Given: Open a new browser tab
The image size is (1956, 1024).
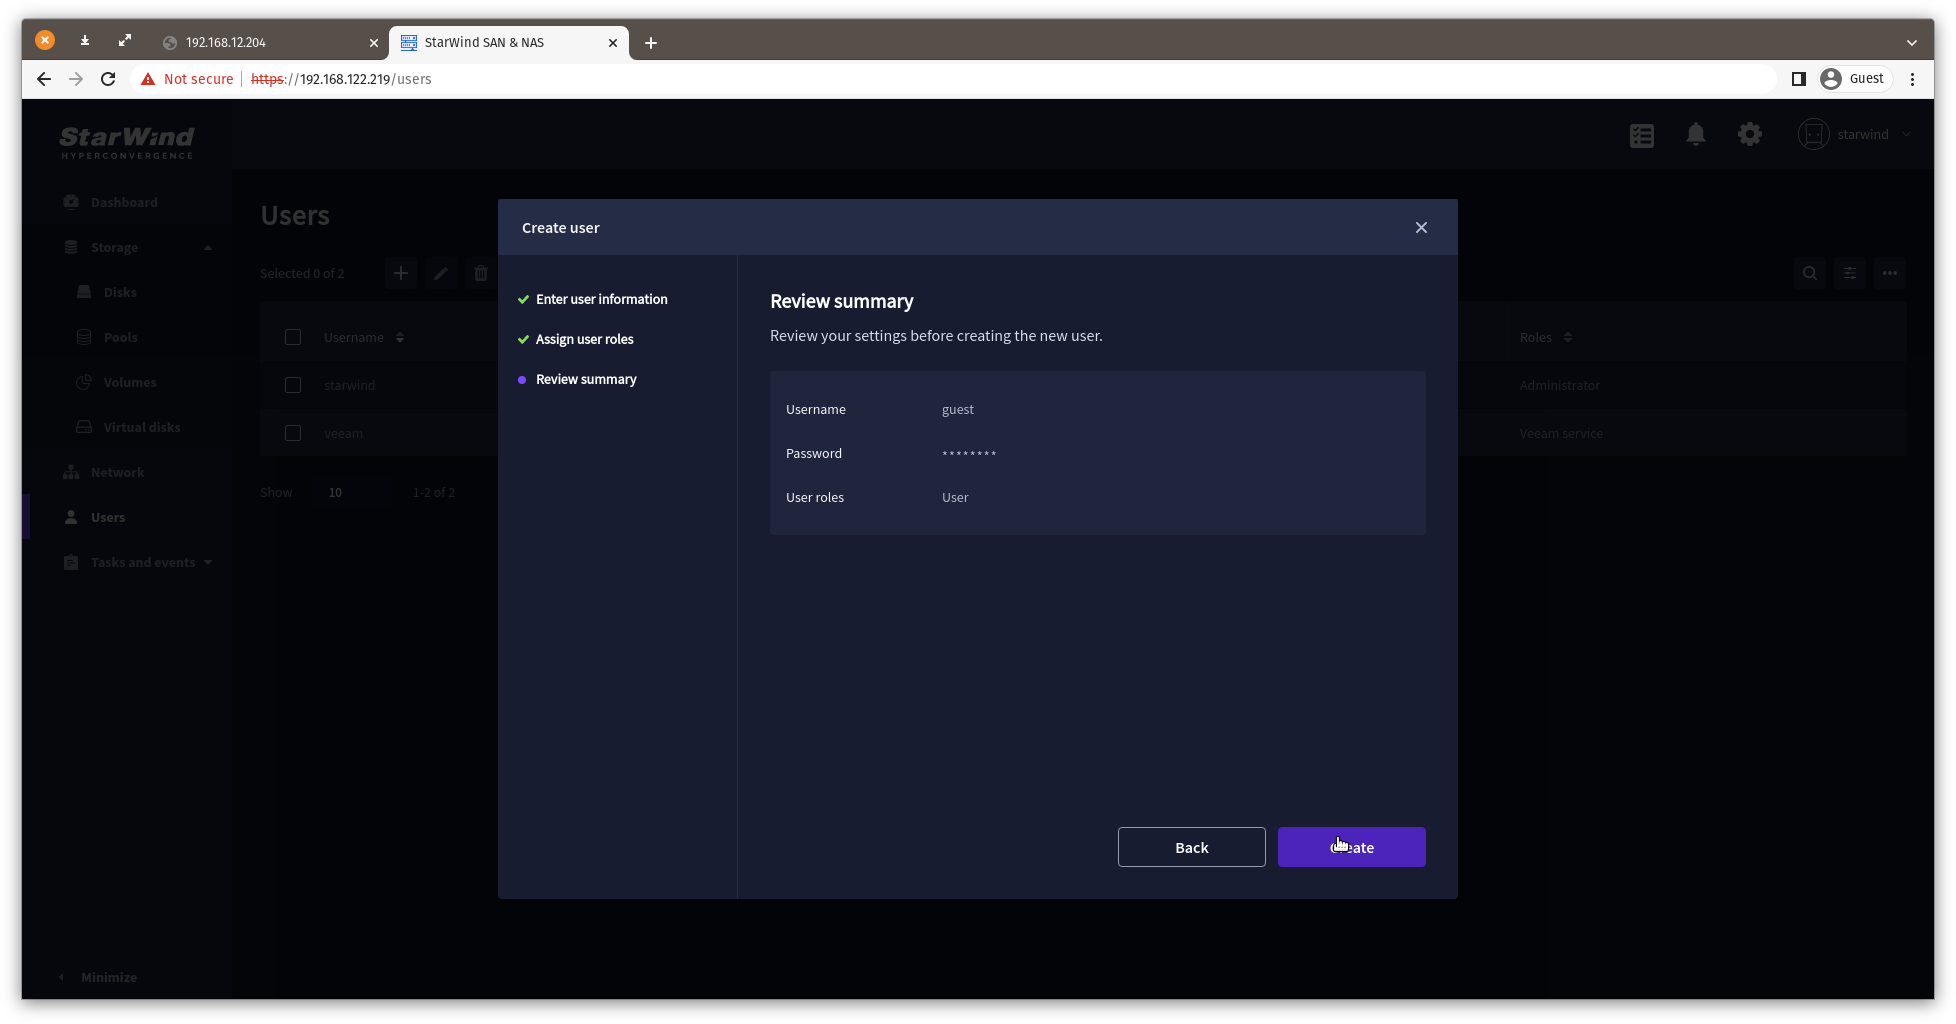Looking at the screenshot, I should tap(651, 43).
